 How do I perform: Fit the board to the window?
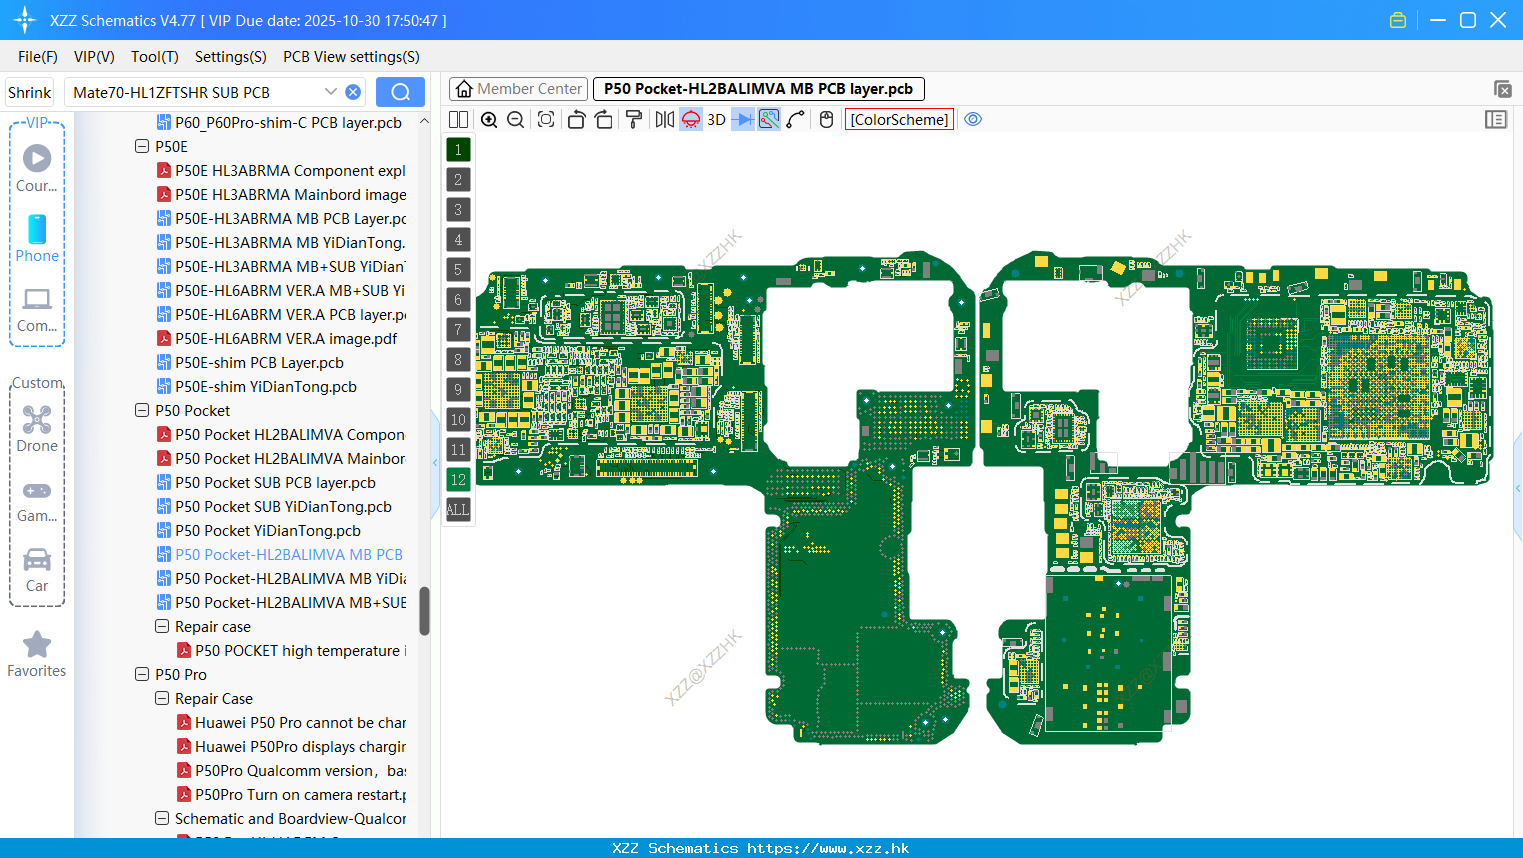click(x=546, y=119)
